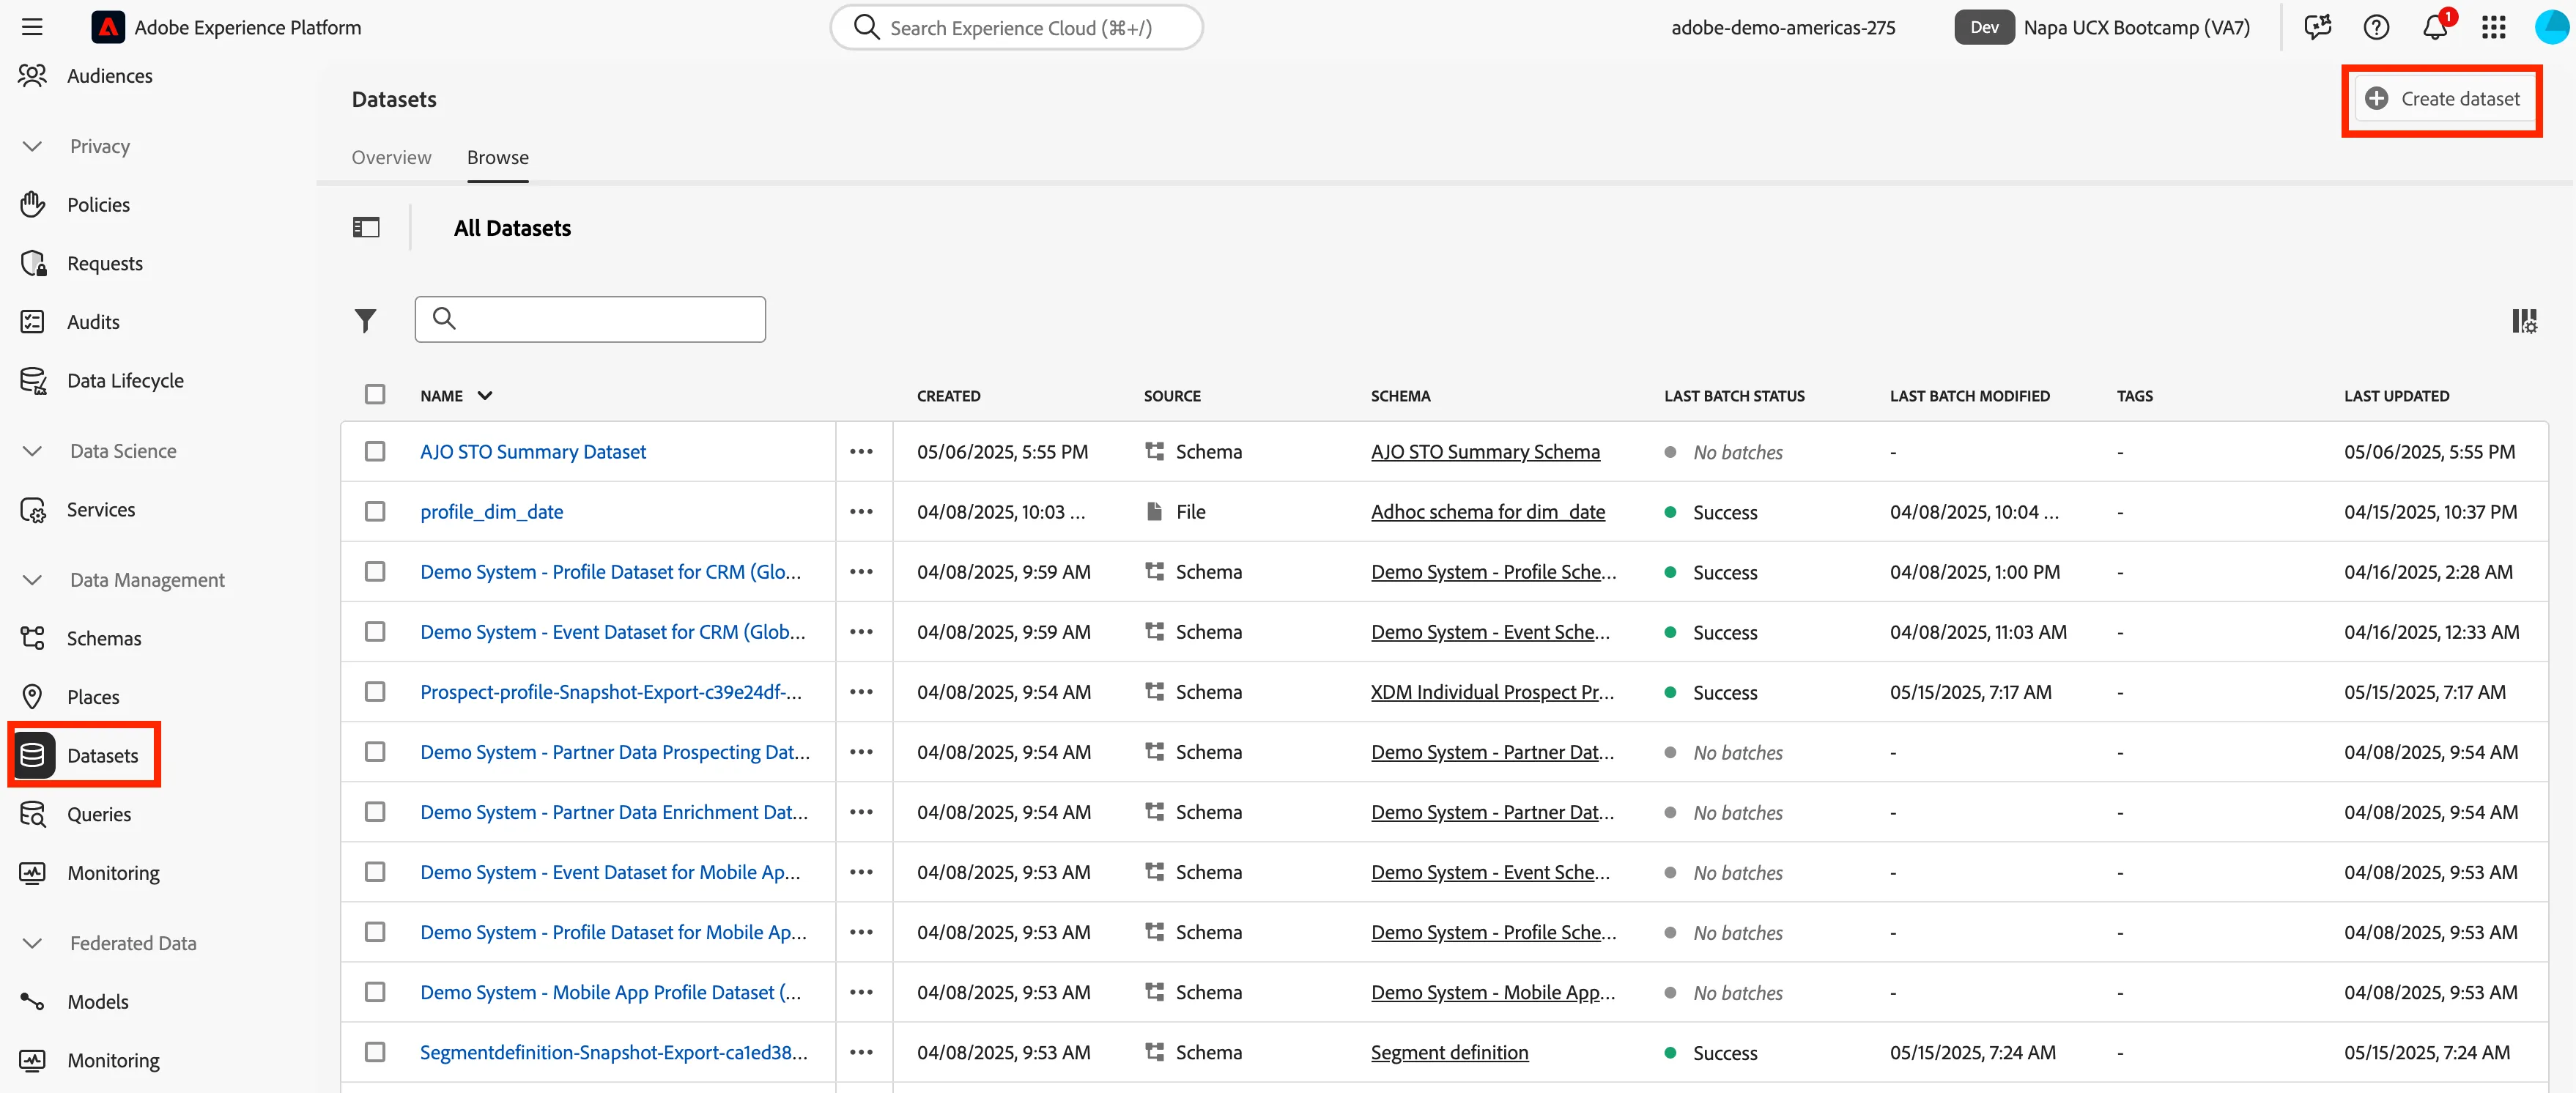Open the Napa UCX Bootcamp sandbox switcher

(x=2103, y=27)
